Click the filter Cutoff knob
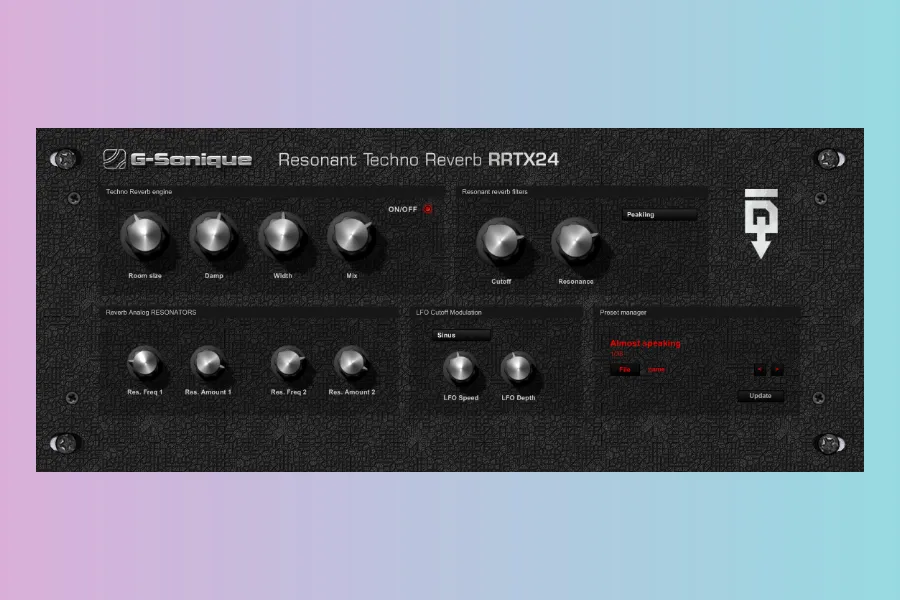 click(x=500, y=241)
